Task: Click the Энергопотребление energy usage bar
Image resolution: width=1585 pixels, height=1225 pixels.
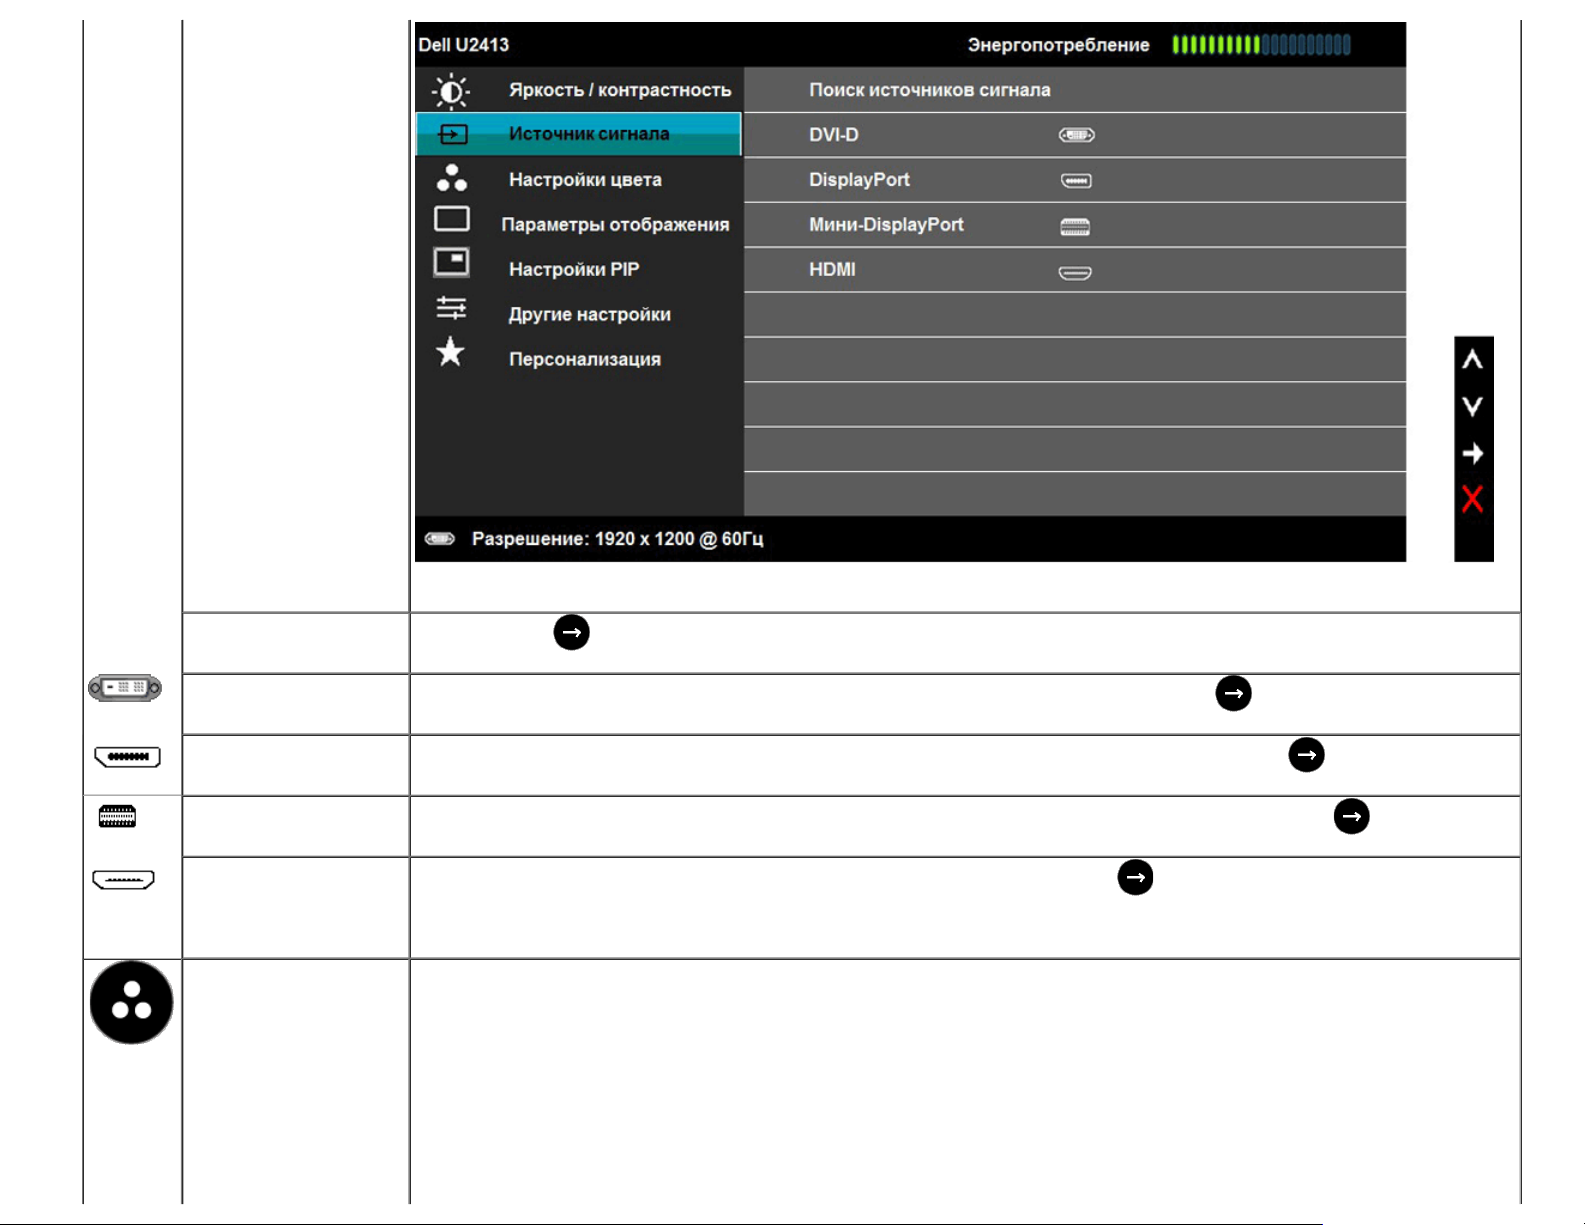Action: (1260, 45)
